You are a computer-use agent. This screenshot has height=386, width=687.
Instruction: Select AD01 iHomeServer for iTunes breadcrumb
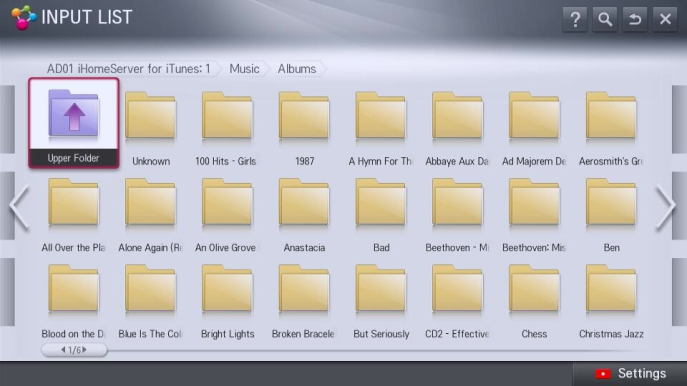128,69
